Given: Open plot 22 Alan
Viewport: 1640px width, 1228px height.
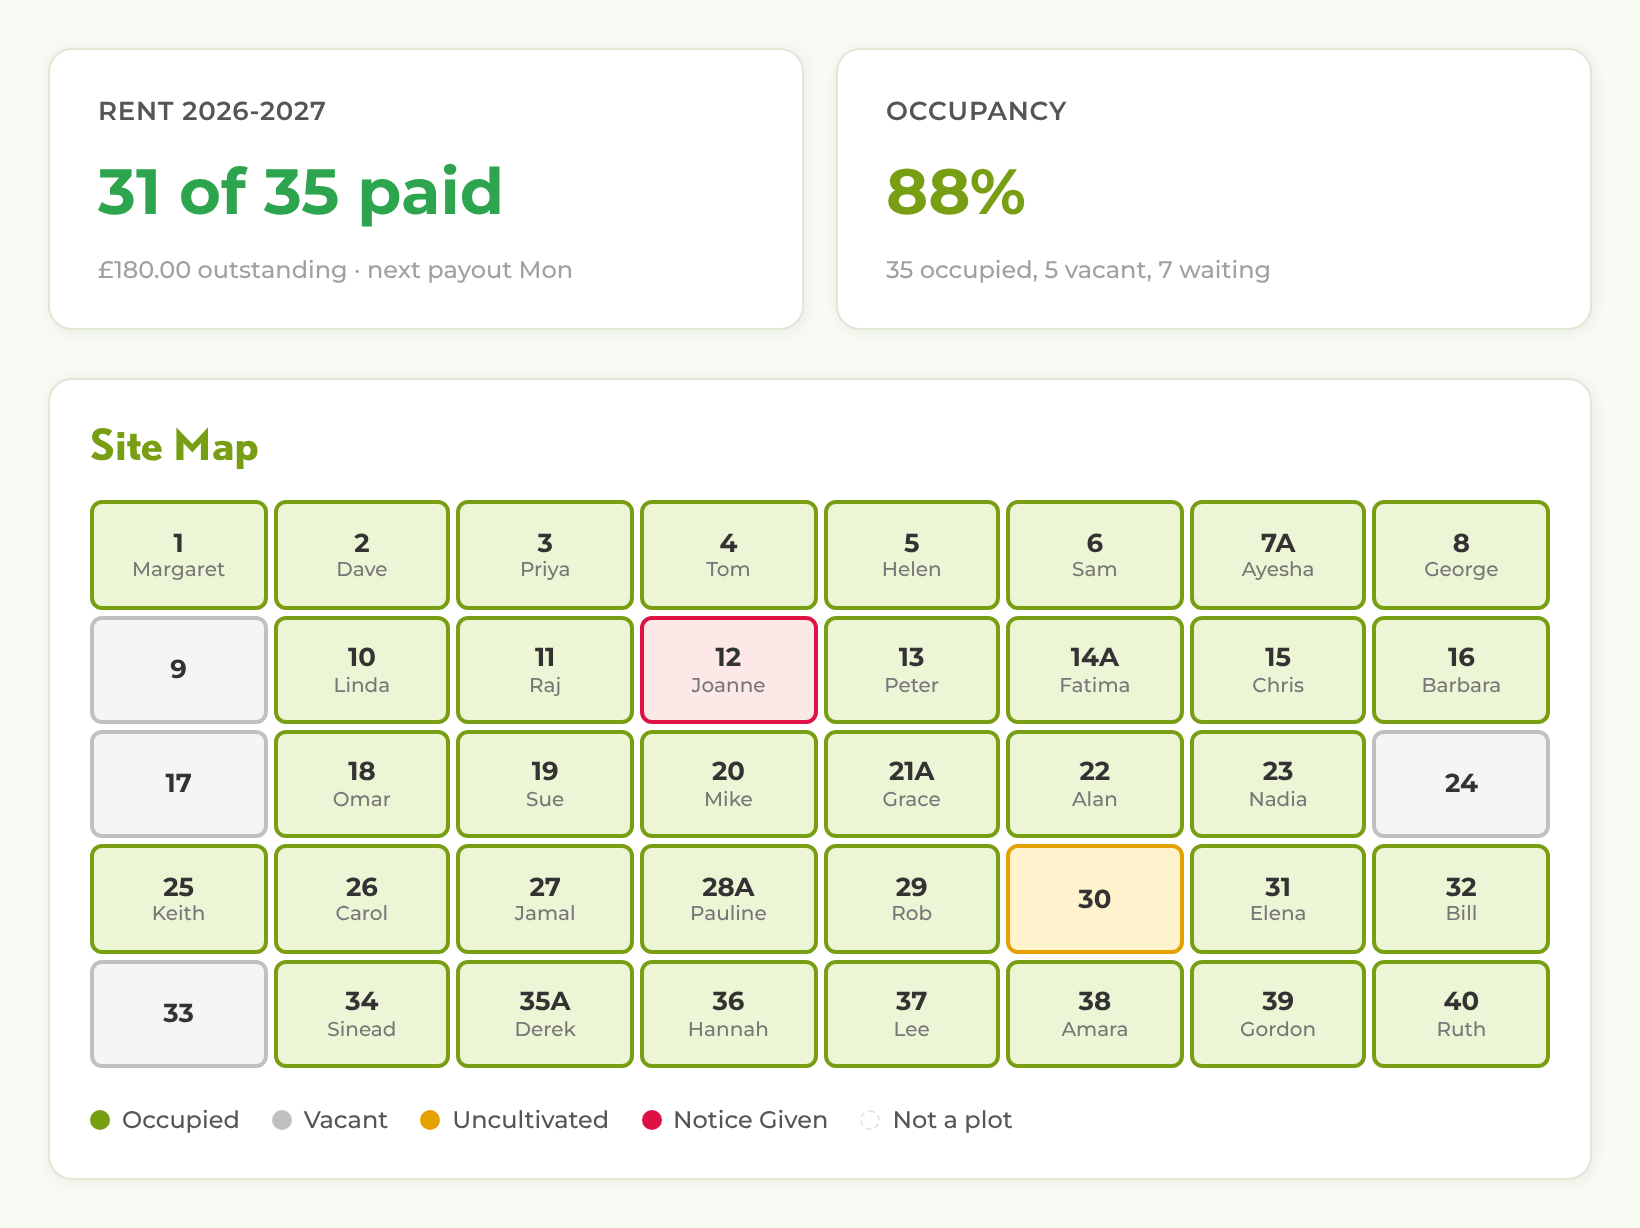Looking at the screenshot, I should click(1094, 784).
